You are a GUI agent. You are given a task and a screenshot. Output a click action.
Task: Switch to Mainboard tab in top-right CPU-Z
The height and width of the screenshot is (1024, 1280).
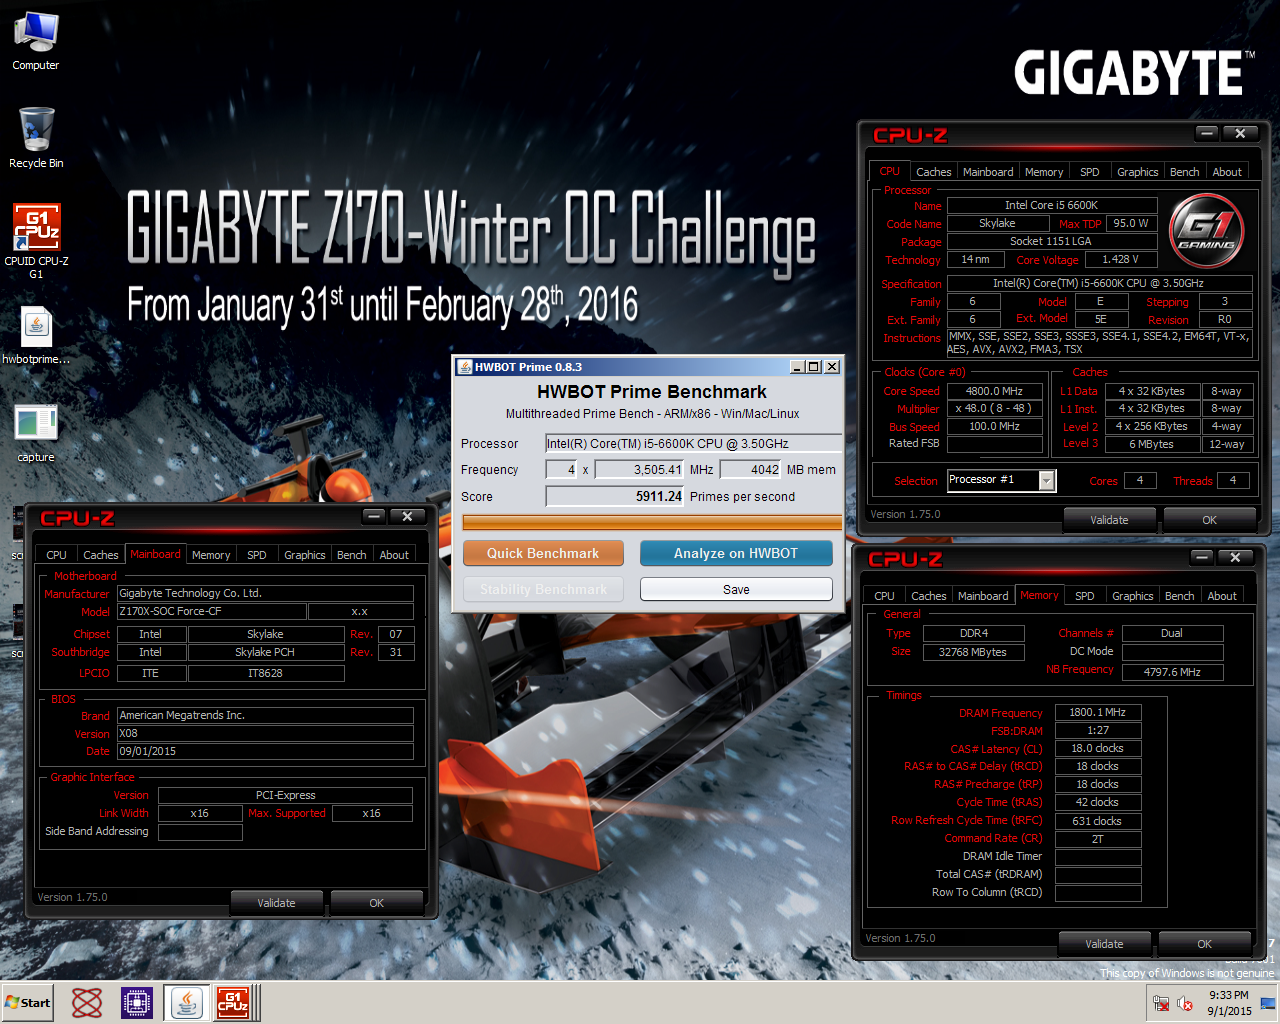(x=988, y=172)
